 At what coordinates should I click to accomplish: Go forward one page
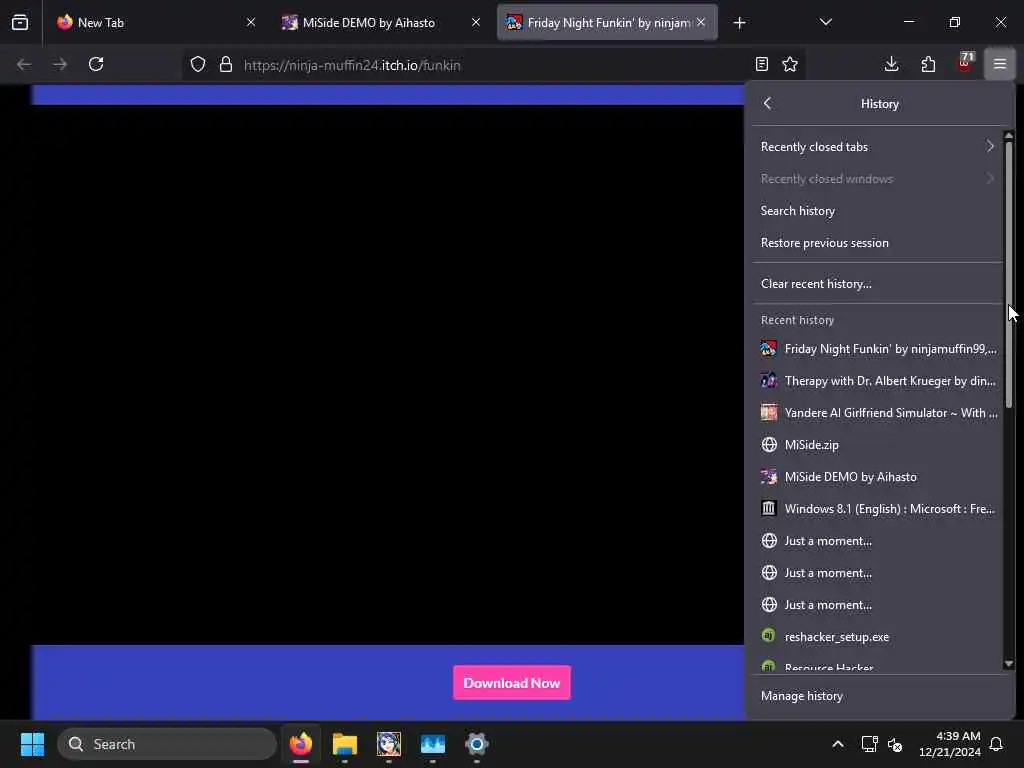coord(60,64)
